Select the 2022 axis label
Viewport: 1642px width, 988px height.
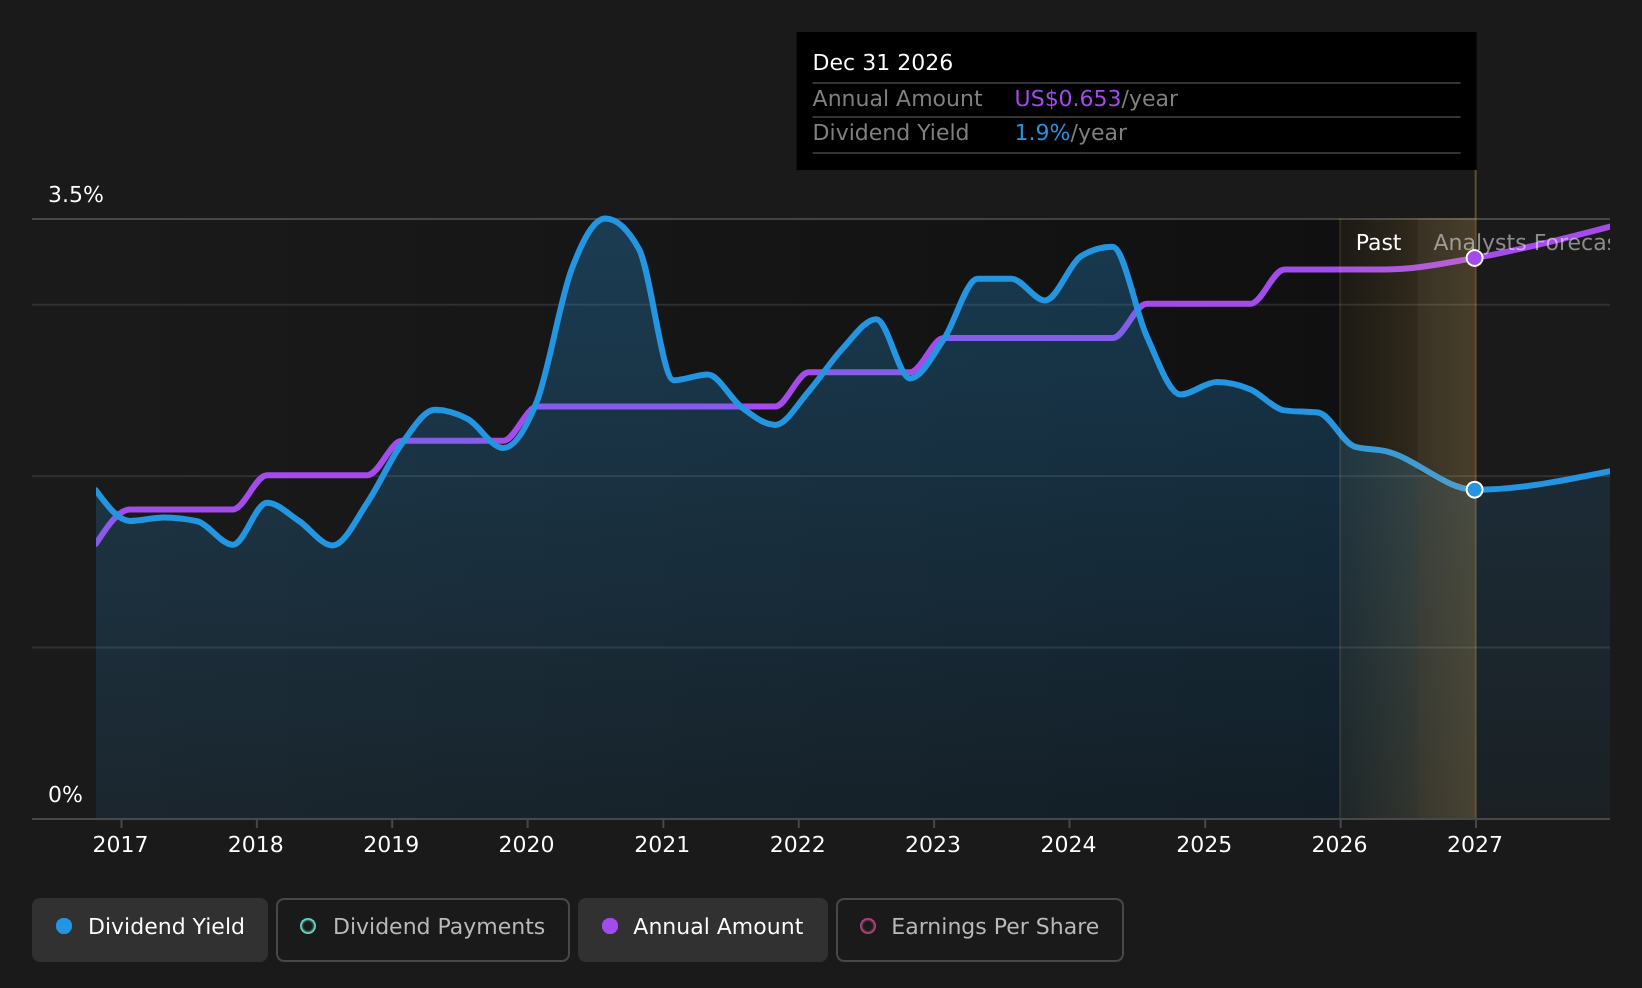798,845
